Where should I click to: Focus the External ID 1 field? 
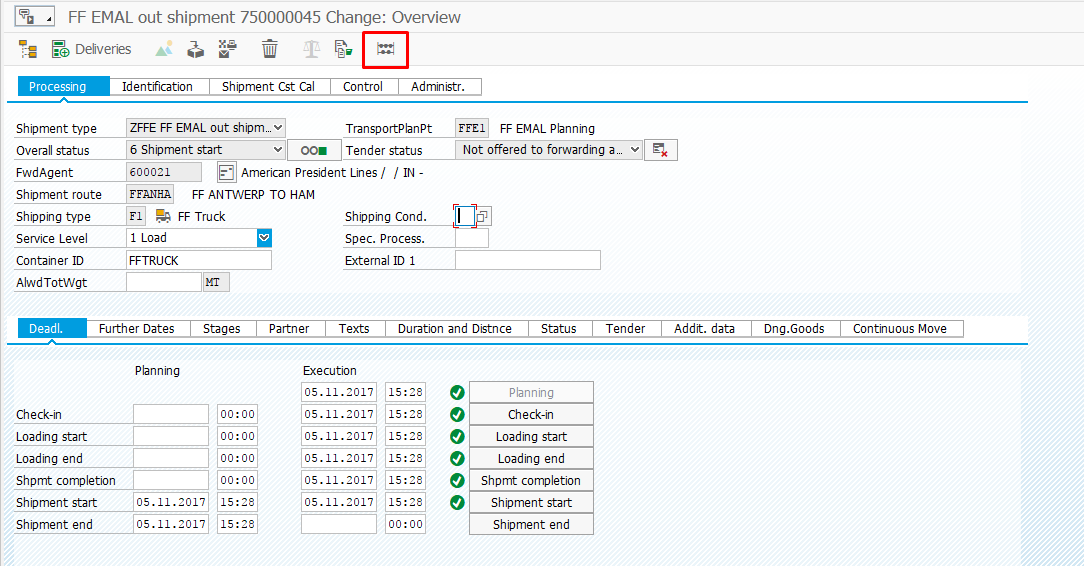tap(527, 261)
